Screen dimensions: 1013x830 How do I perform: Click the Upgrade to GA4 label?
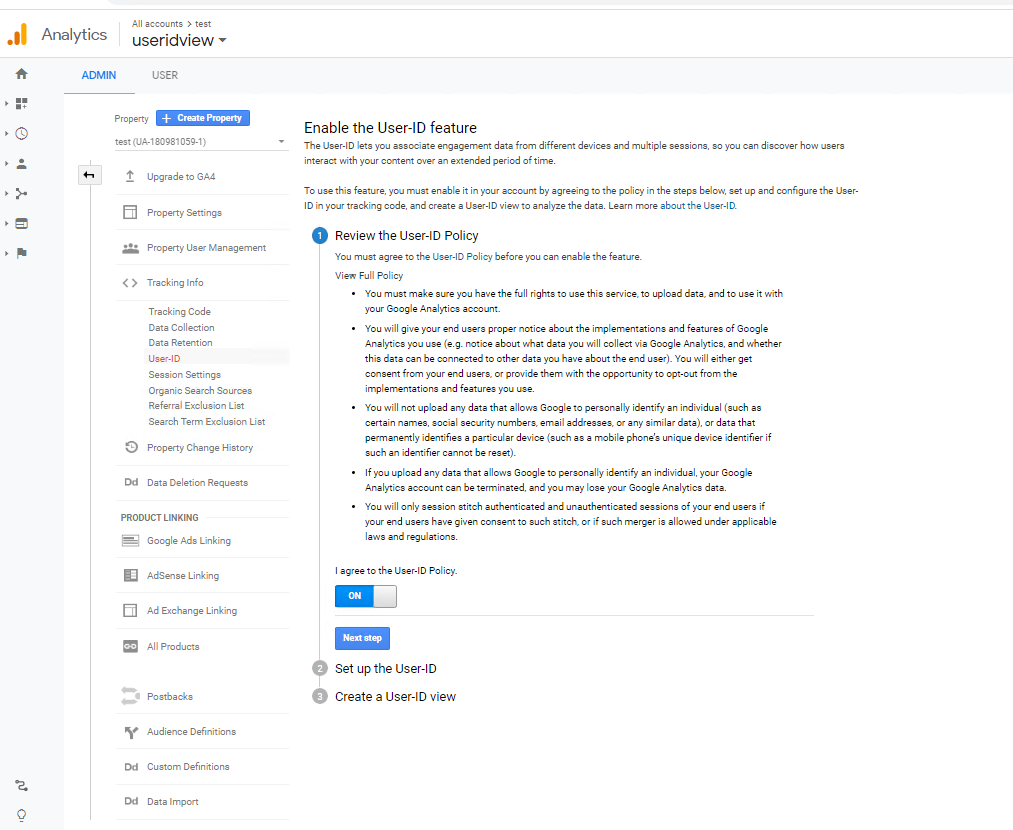pos(181,176)
